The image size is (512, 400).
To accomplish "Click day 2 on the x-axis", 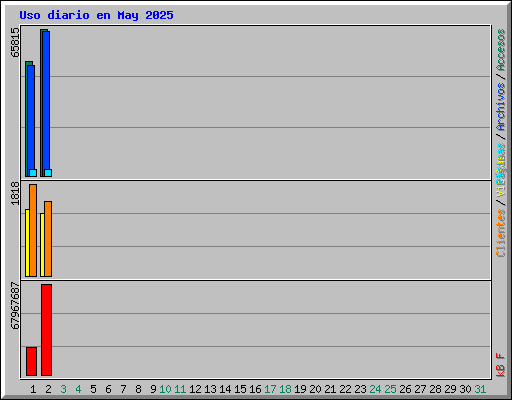I will tap(48, 389).
